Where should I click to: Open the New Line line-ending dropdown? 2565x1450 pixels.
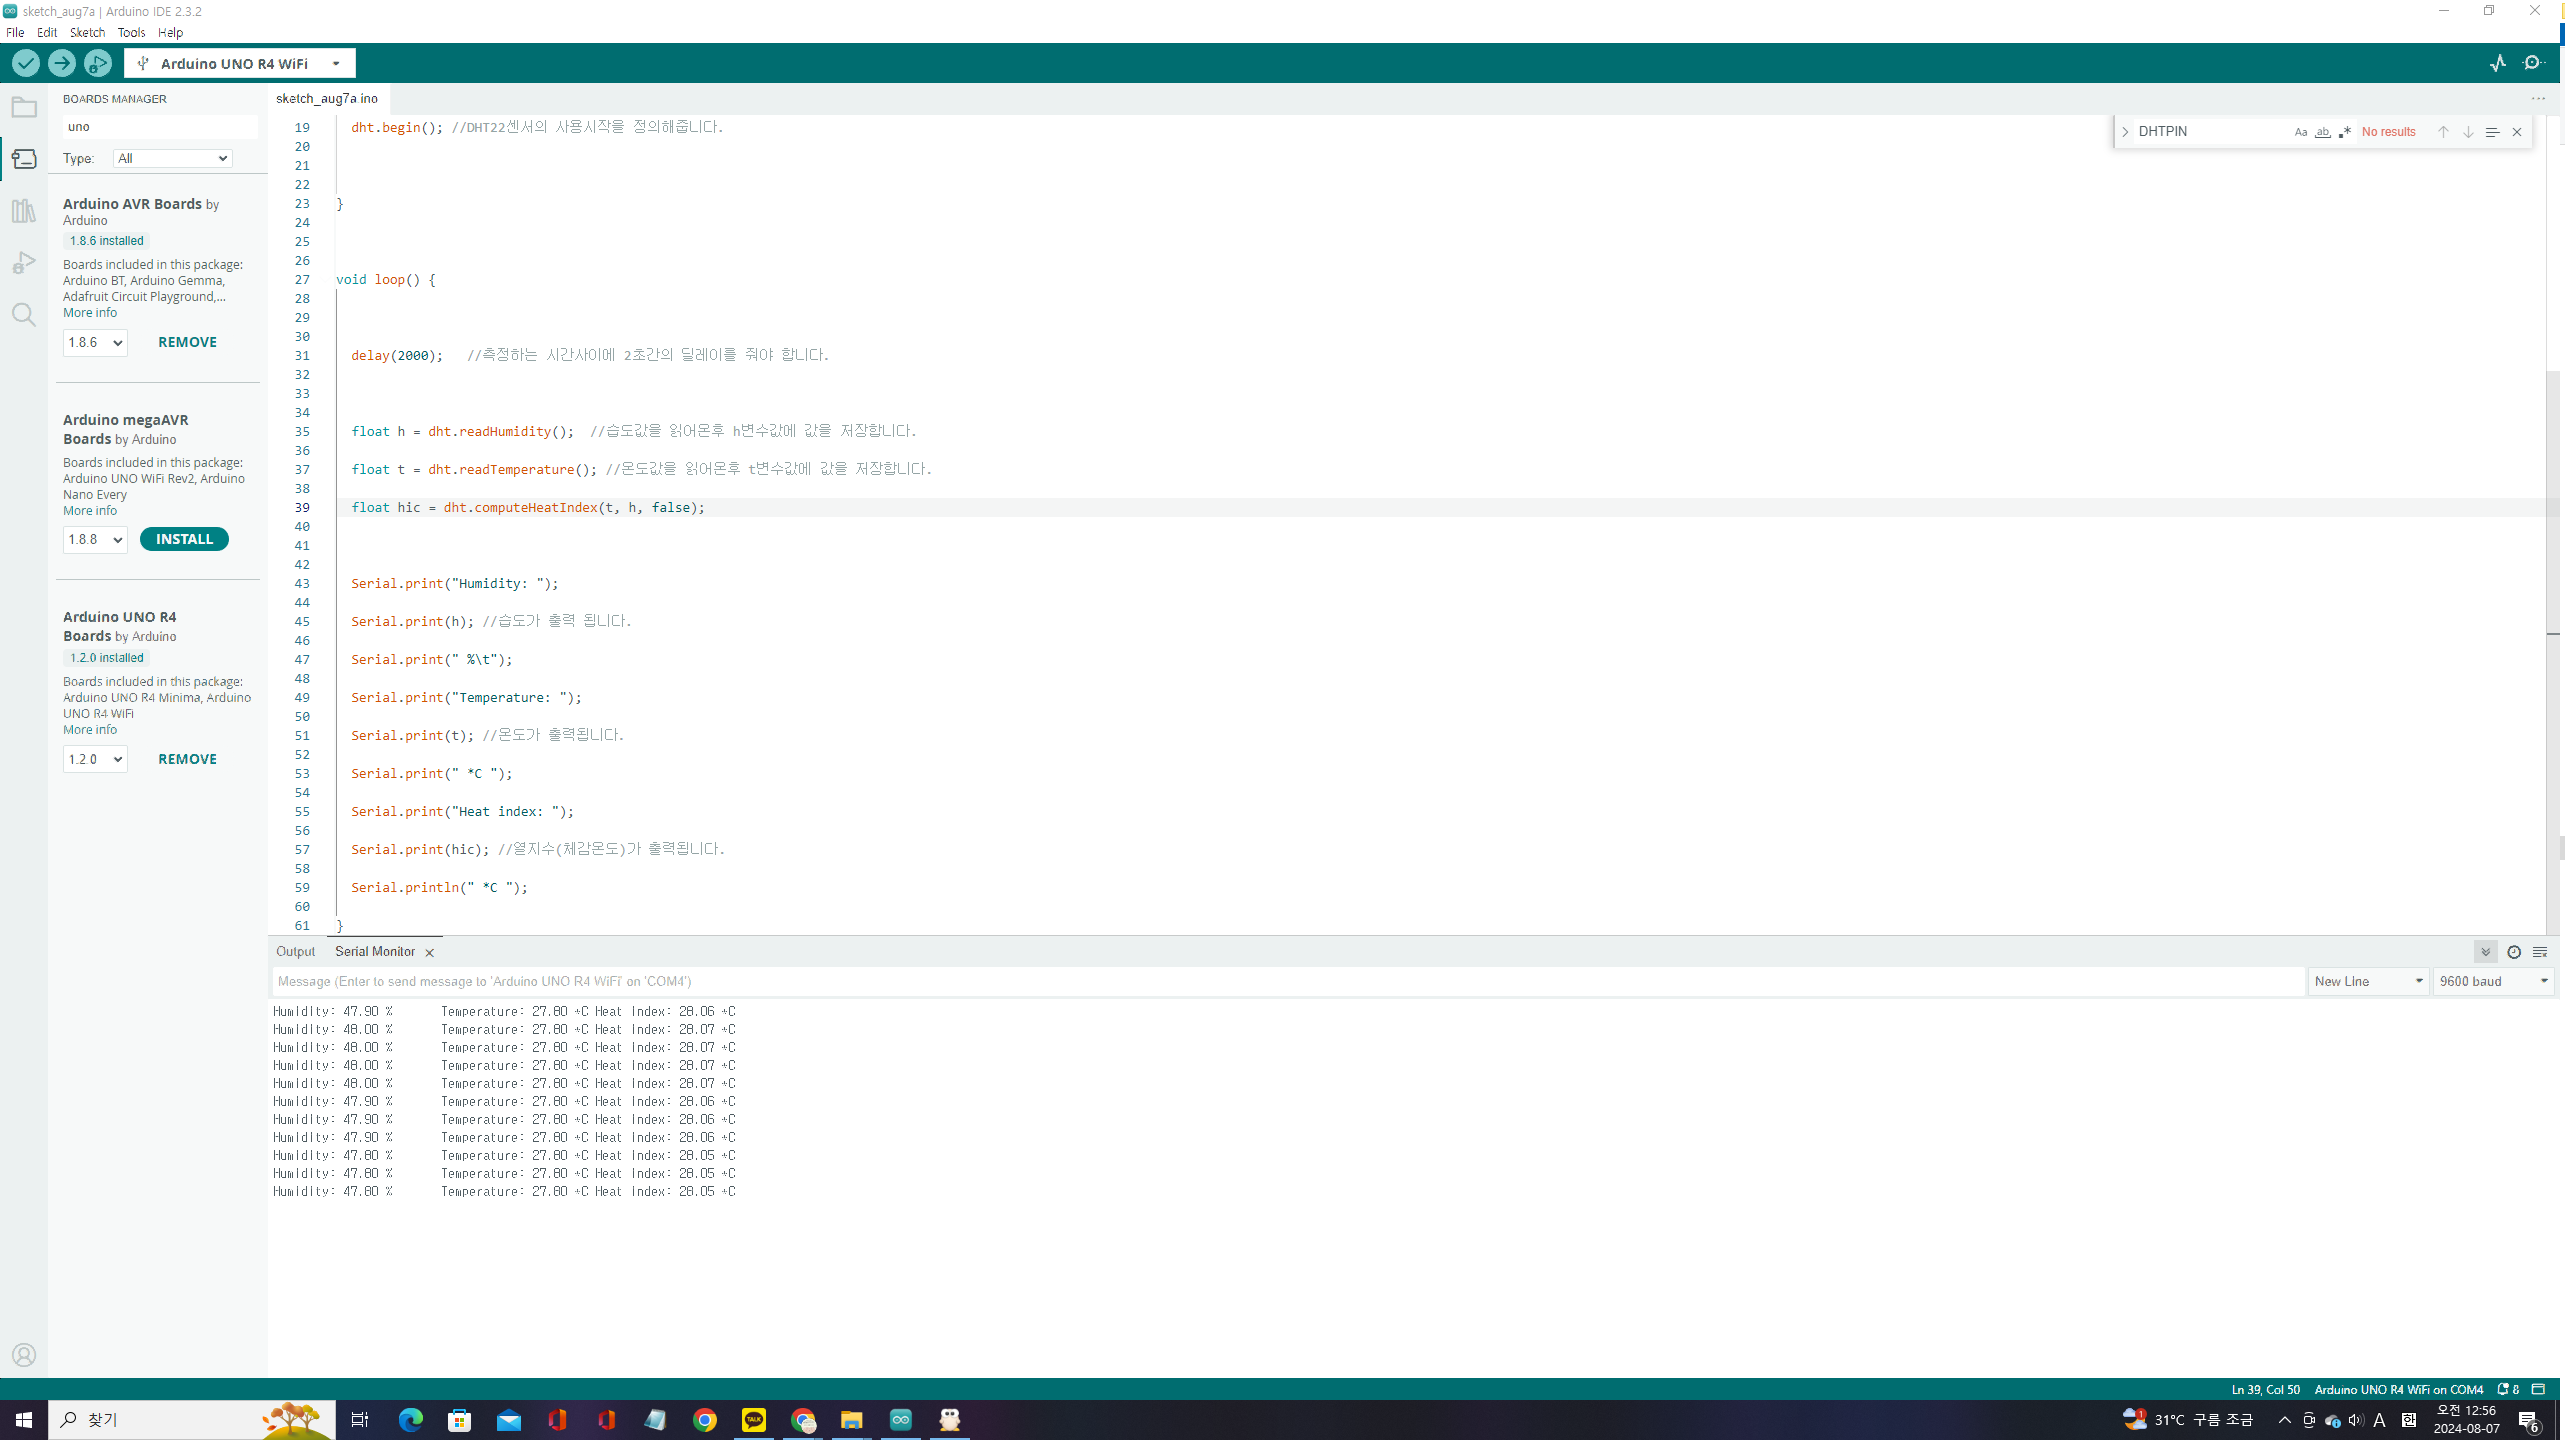[x=2368, y=982]
